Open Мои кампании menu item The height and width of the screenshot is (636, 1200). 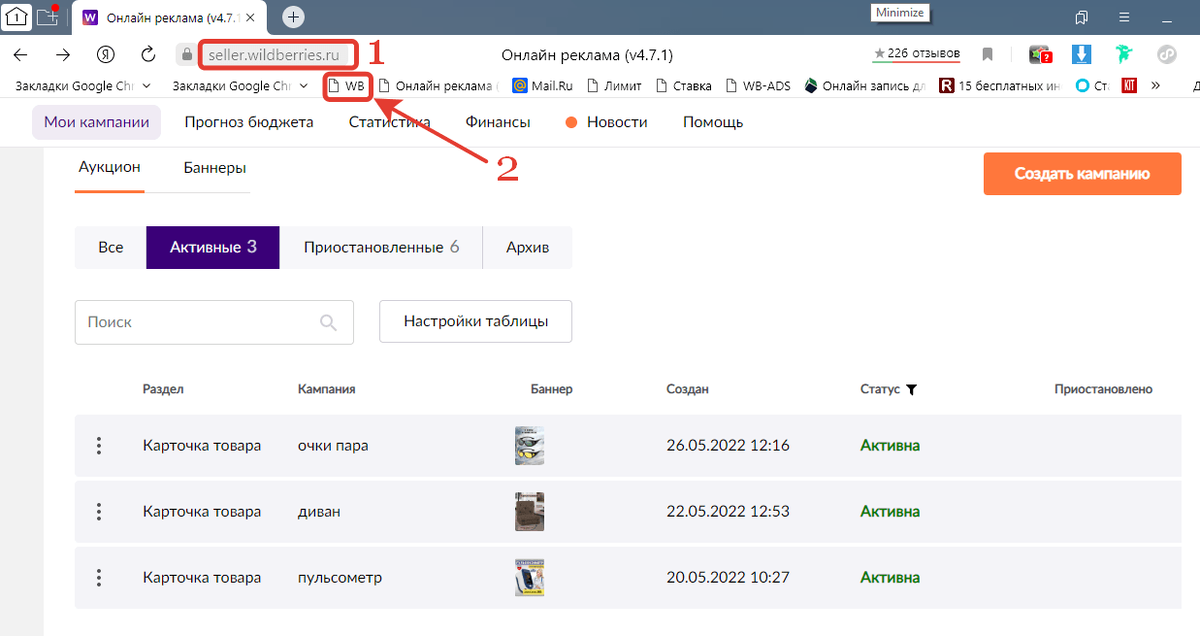click(x=97, y=122)
